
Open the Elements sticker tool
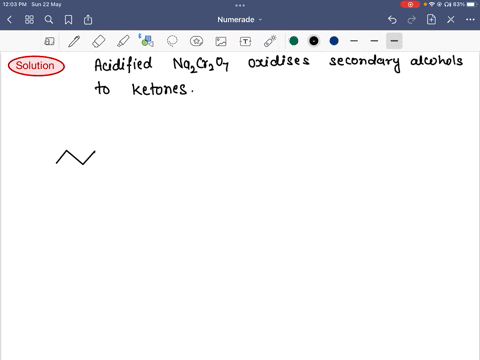point(196,41)
